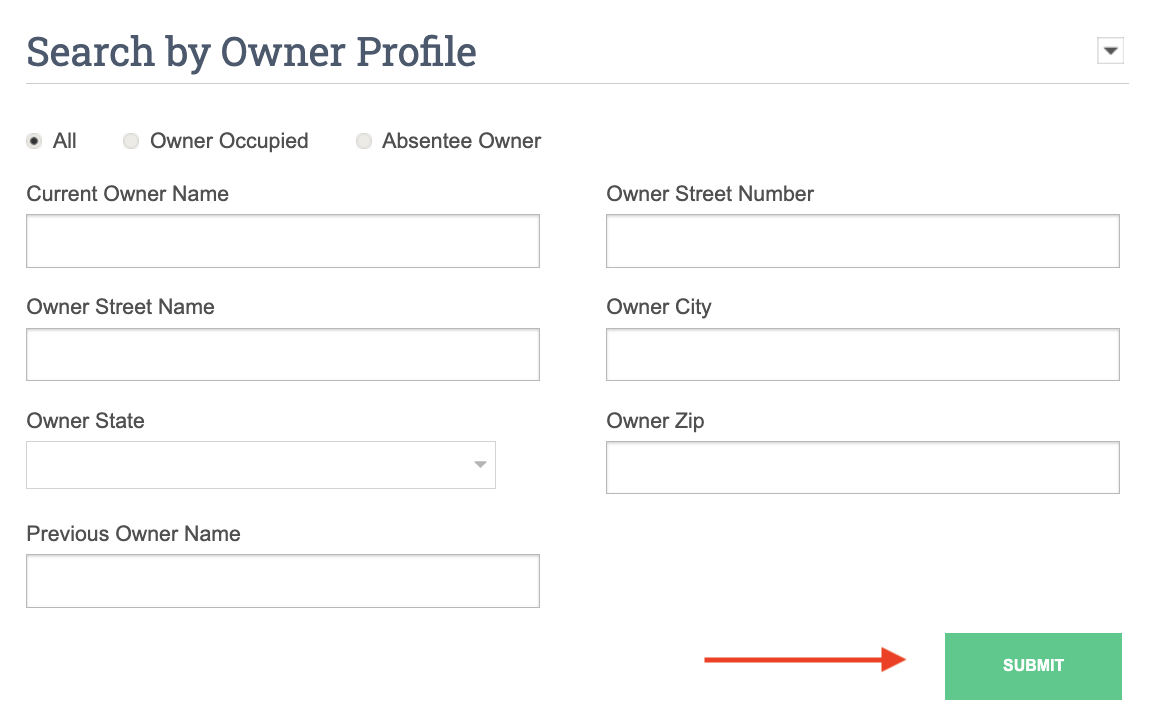The width and height of the screenshot is (1160, 726).
Task: Click the Search by Owner Profile heading
Action: coord(251,52)
